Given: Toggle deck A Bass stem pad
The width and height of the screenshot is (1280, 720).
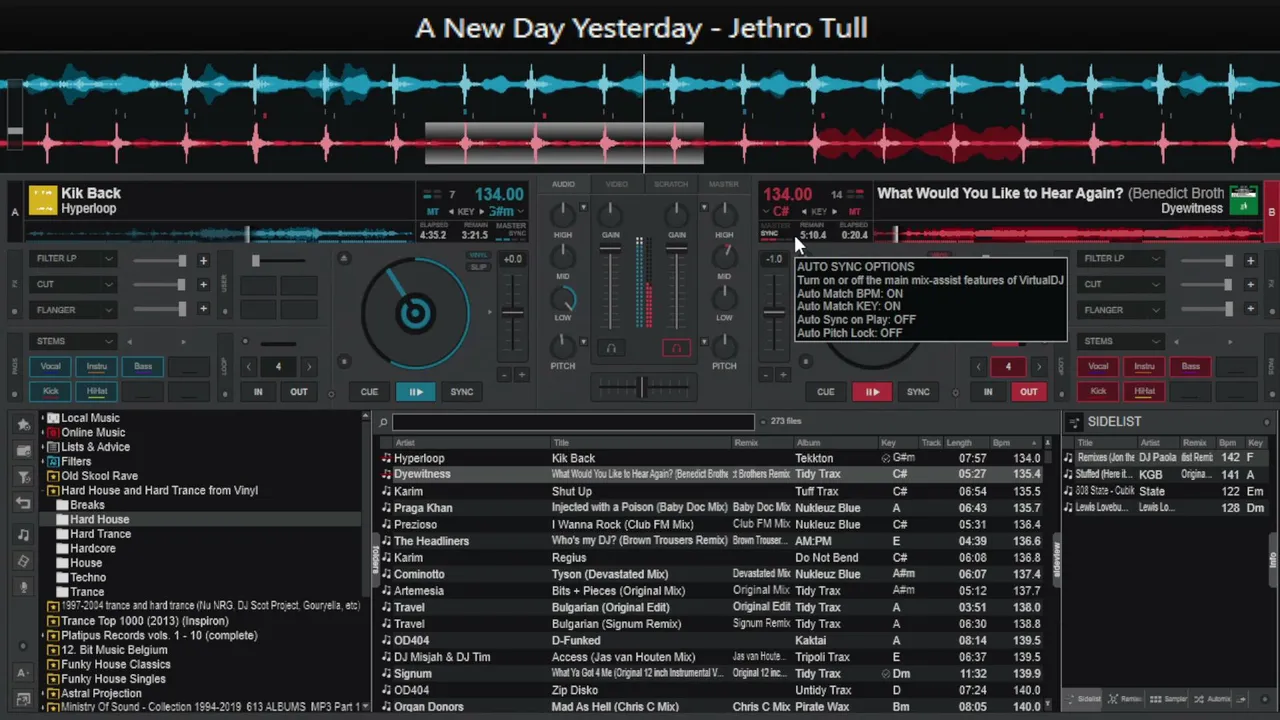Looking at the screenshot, I should click(143, 367).
